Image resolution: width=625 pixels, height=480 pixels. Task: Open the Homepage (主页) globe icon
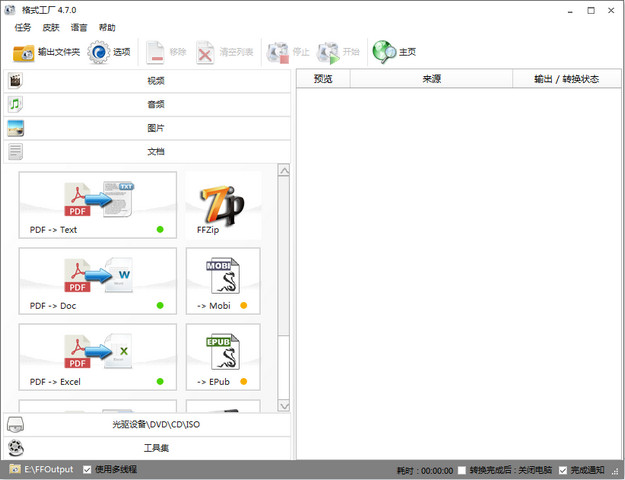click(384, 52)
